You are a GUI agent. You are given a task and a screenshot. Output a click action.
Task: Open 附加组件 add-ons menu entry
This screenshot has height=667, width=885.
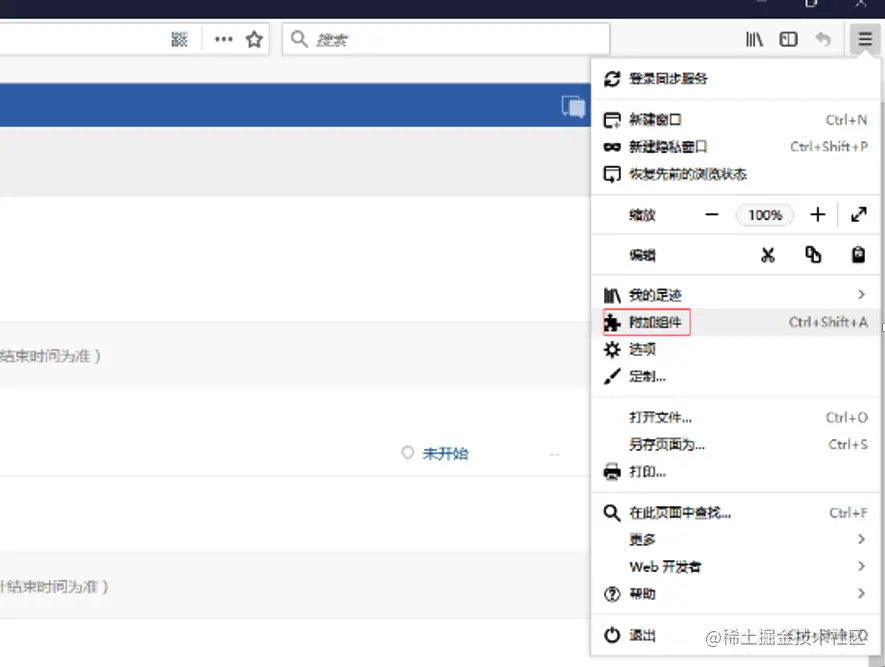tap(735, 322)
